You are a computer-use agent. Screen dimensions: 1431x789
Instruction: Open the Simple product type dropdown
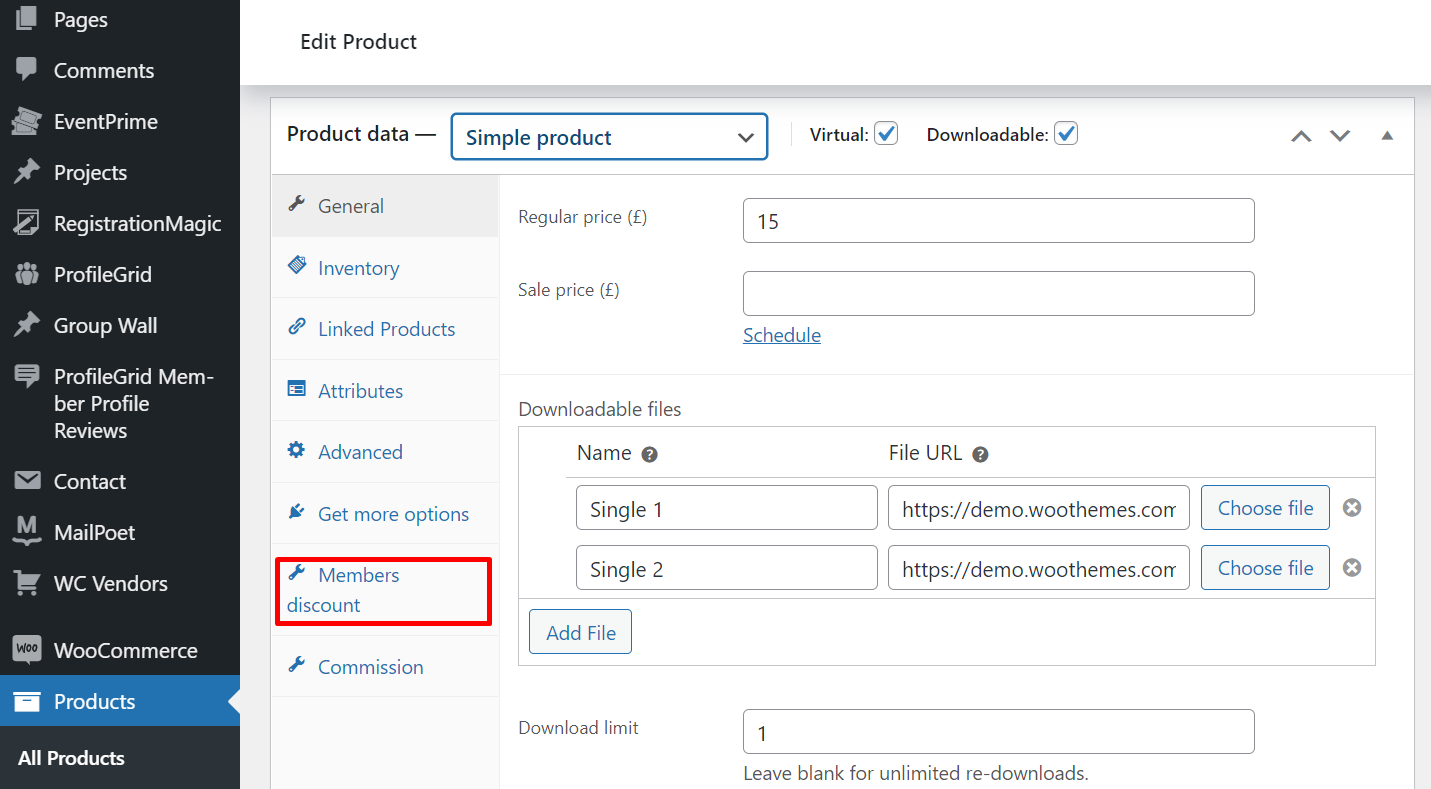click(x=609, y=137)
